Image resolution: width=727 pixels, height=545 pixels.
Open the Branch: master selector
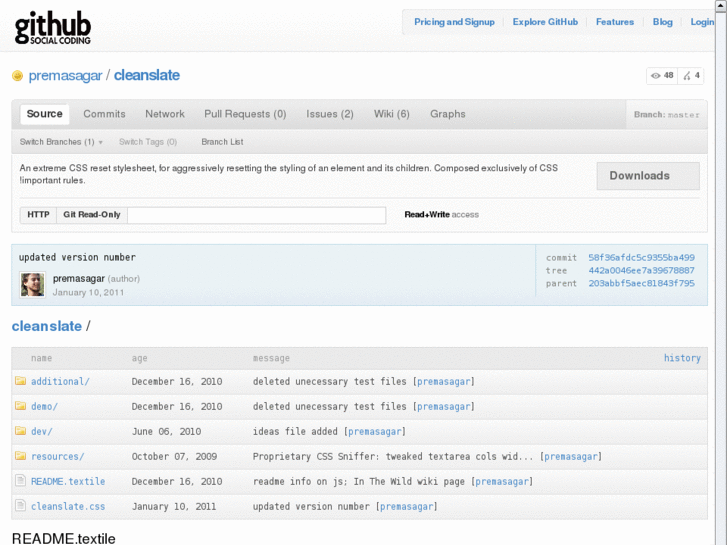coord(666,115)
